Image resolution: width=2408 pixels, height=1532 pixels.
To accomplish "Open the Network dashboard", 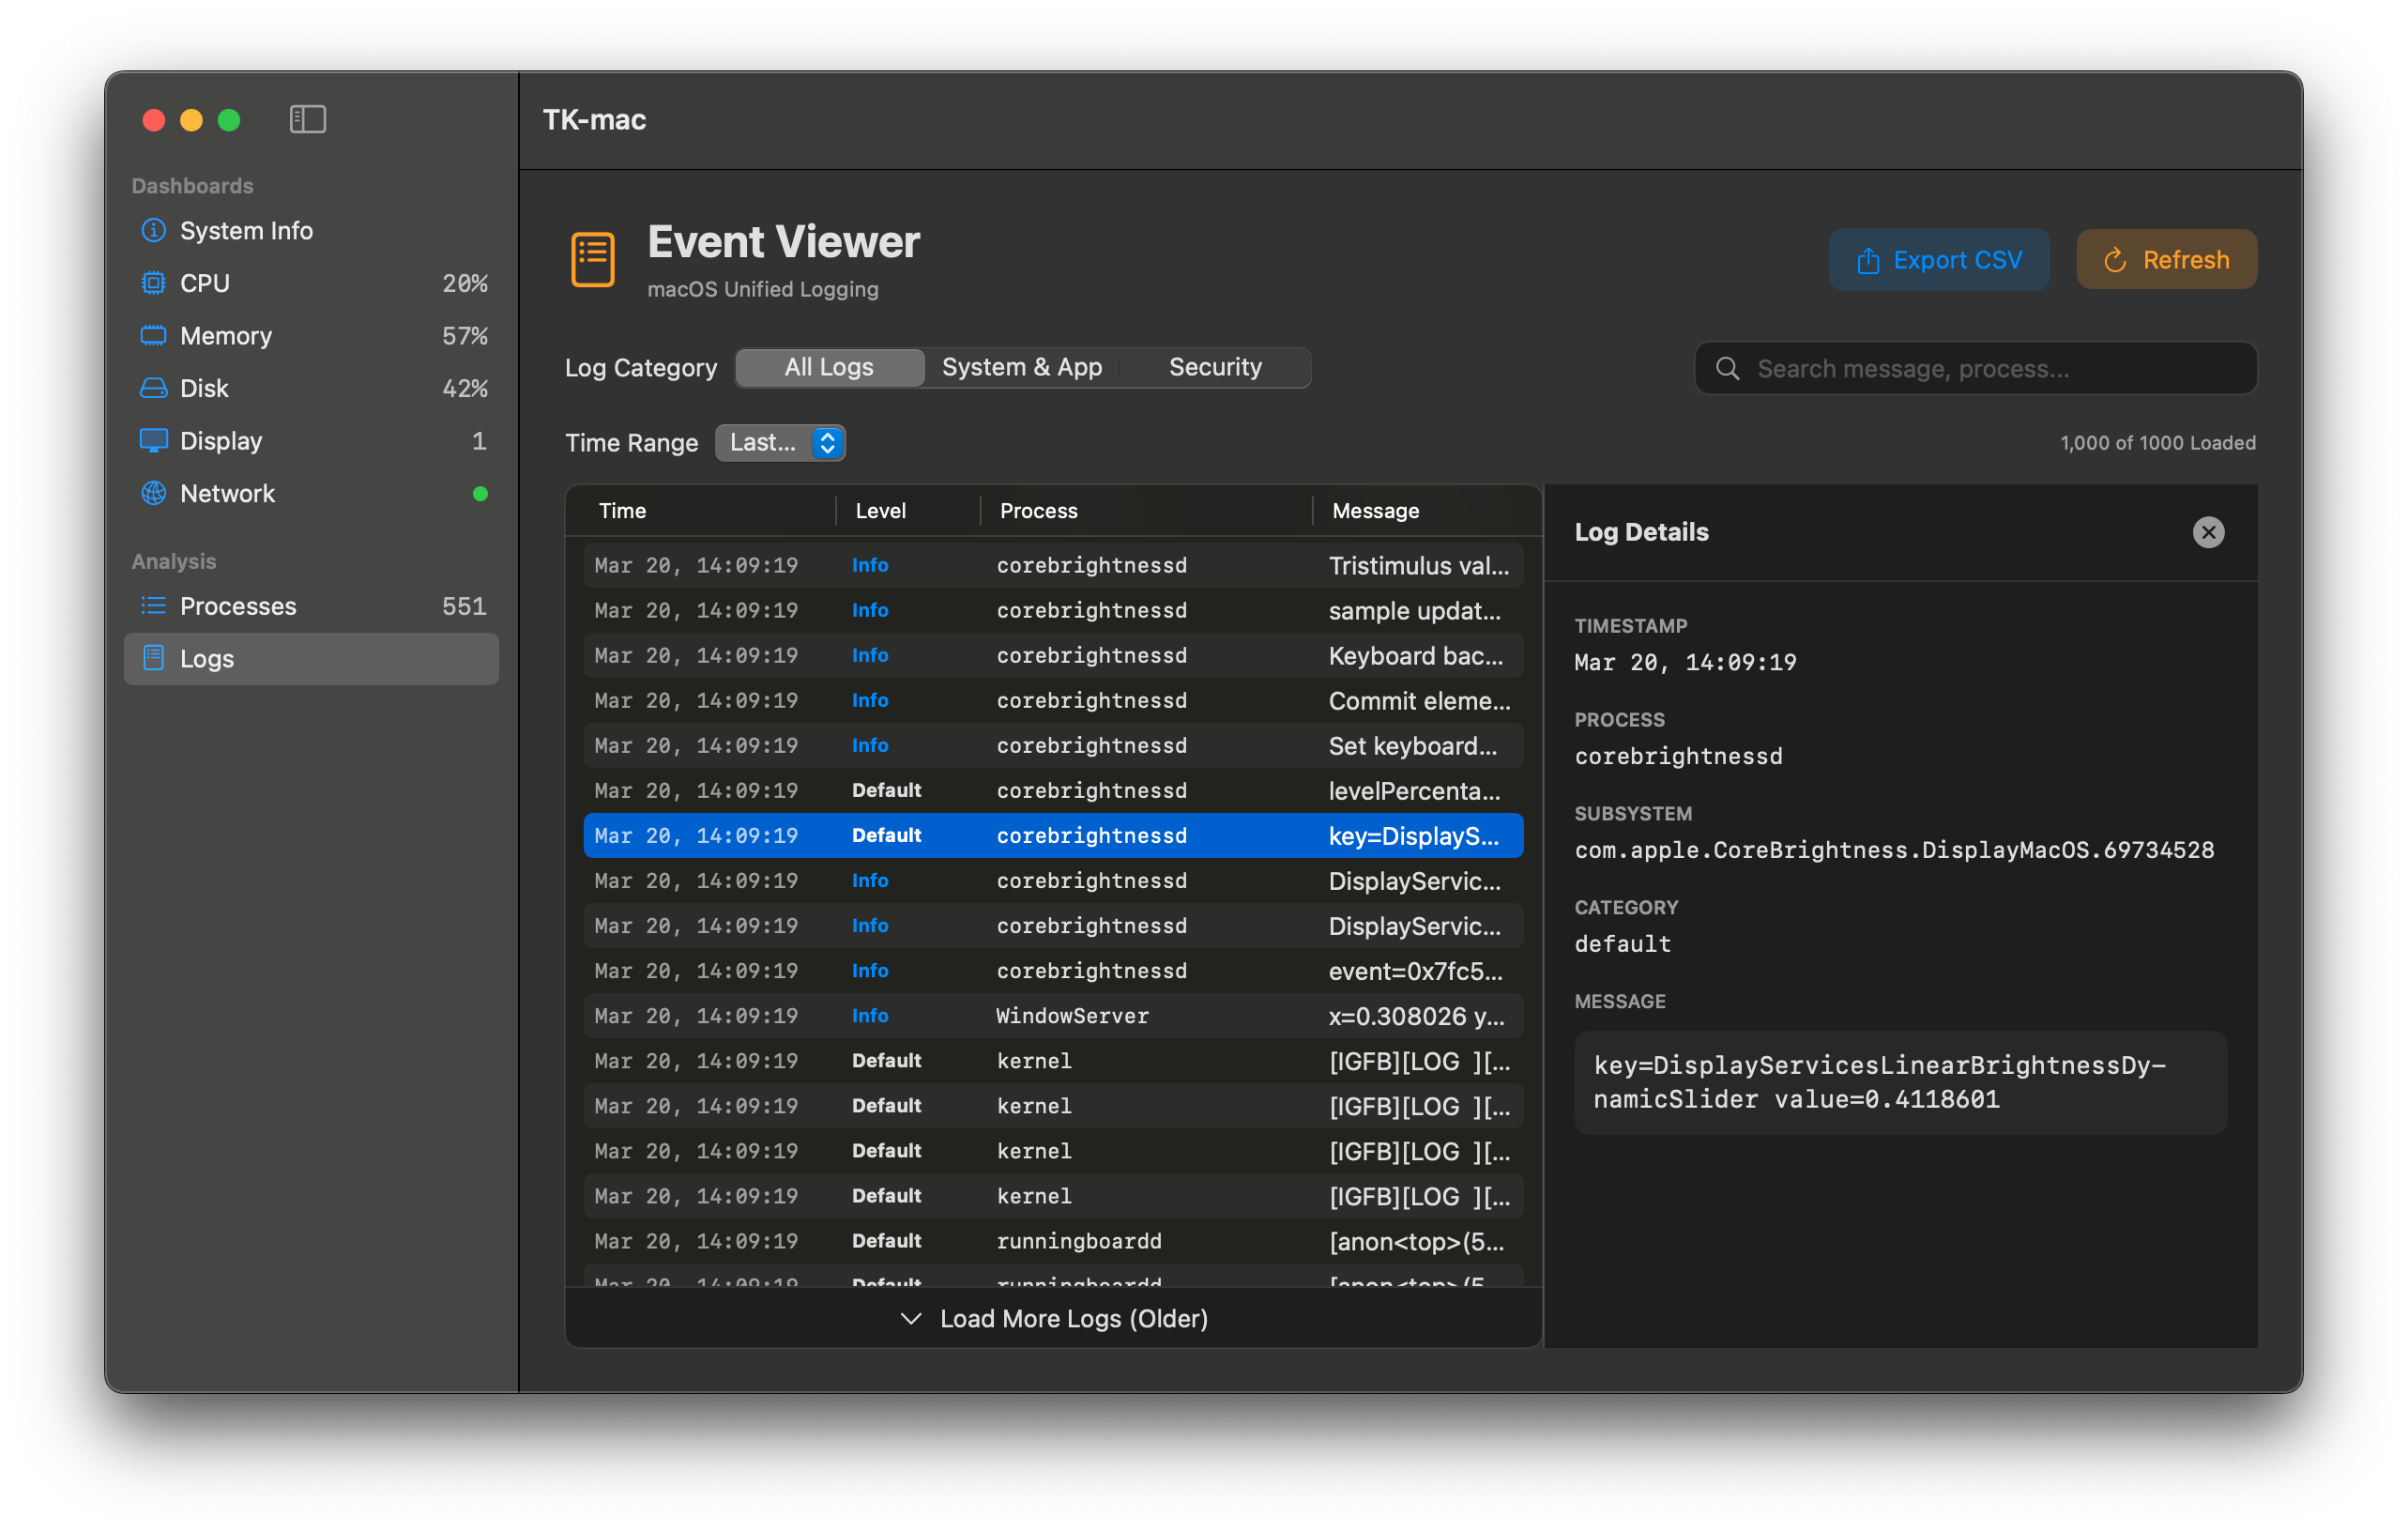I will coord(227,493).
